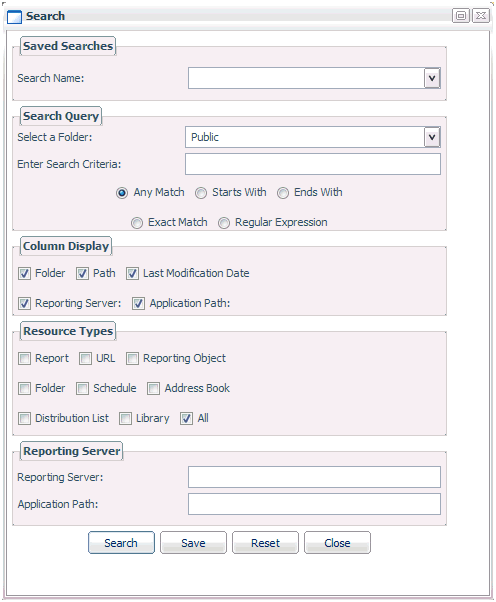Image resolution: width=496 pixels, height=602 pixels.
Task: Select the Starts With radio option
Action: [x=201, y=193]
